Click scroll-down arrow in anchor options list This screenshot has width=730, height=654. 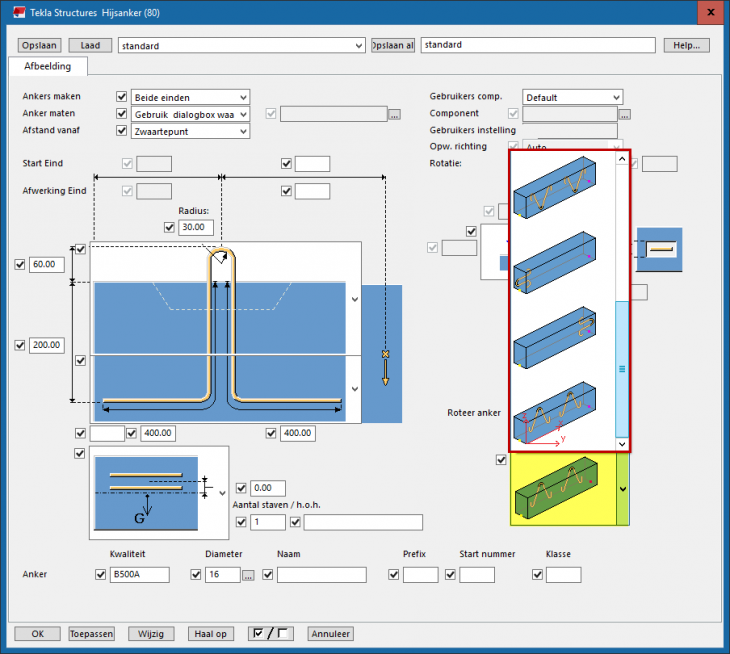[x=621, y=443]
